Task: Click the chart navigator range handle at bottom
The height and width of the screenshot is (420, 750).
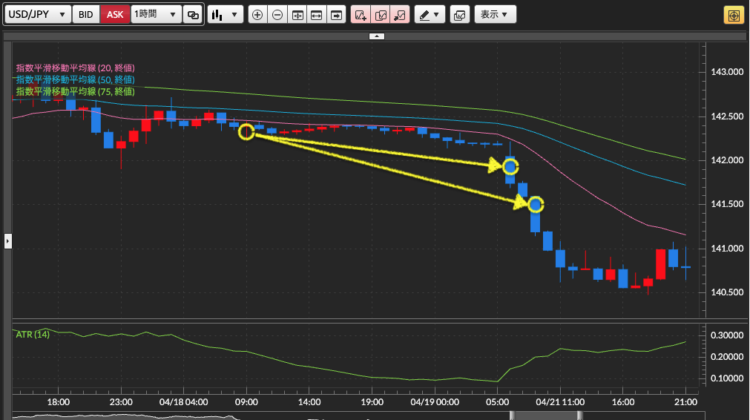Action: point(545,415)
